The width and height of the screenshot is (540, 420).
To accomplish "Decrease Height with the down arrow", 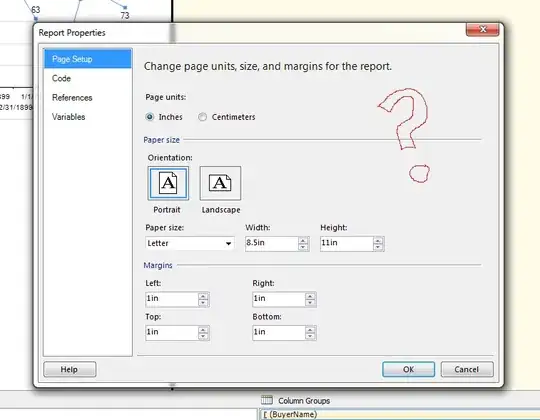I will [378, 246].
